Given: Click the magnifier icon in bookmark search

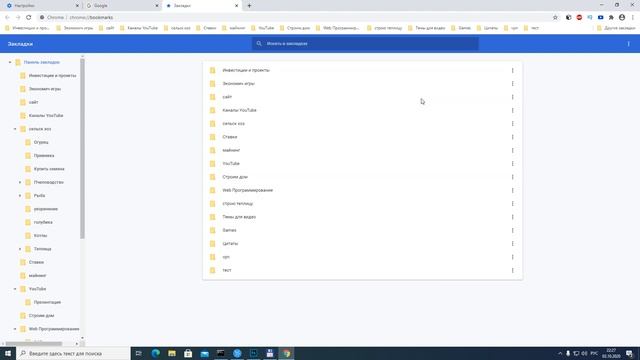Looking at the screenshot, I should pos(259,44).
